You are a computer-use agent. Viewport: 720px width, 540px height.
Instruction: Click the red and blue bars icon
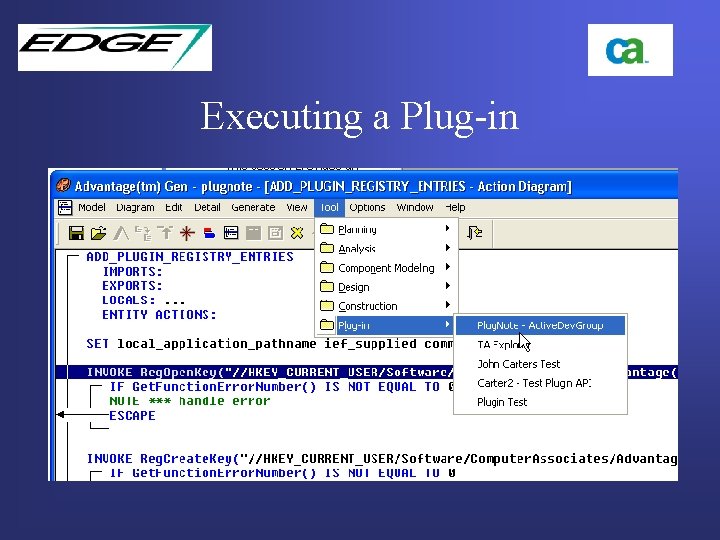point(209,233)
